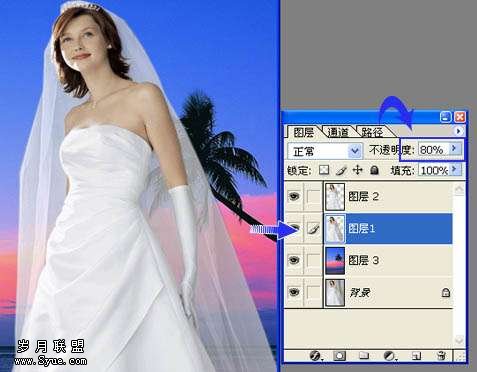Add a layer mask icon

click(x=339, y=356)
